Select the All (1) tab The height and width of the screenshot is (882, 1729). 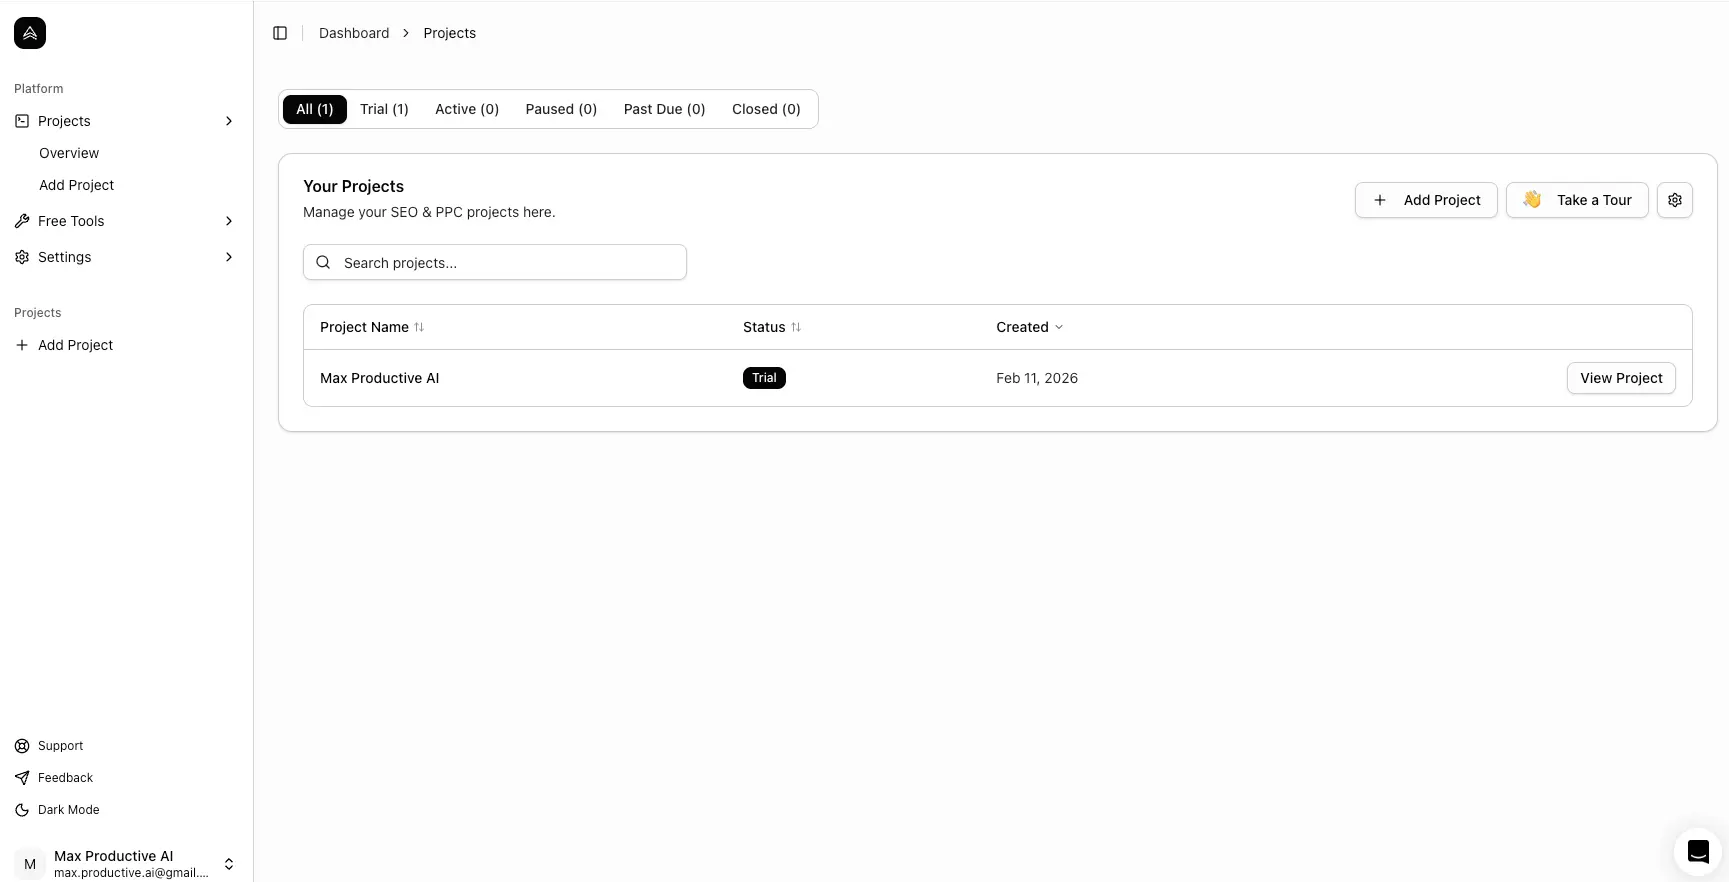[x=315, y=109]
